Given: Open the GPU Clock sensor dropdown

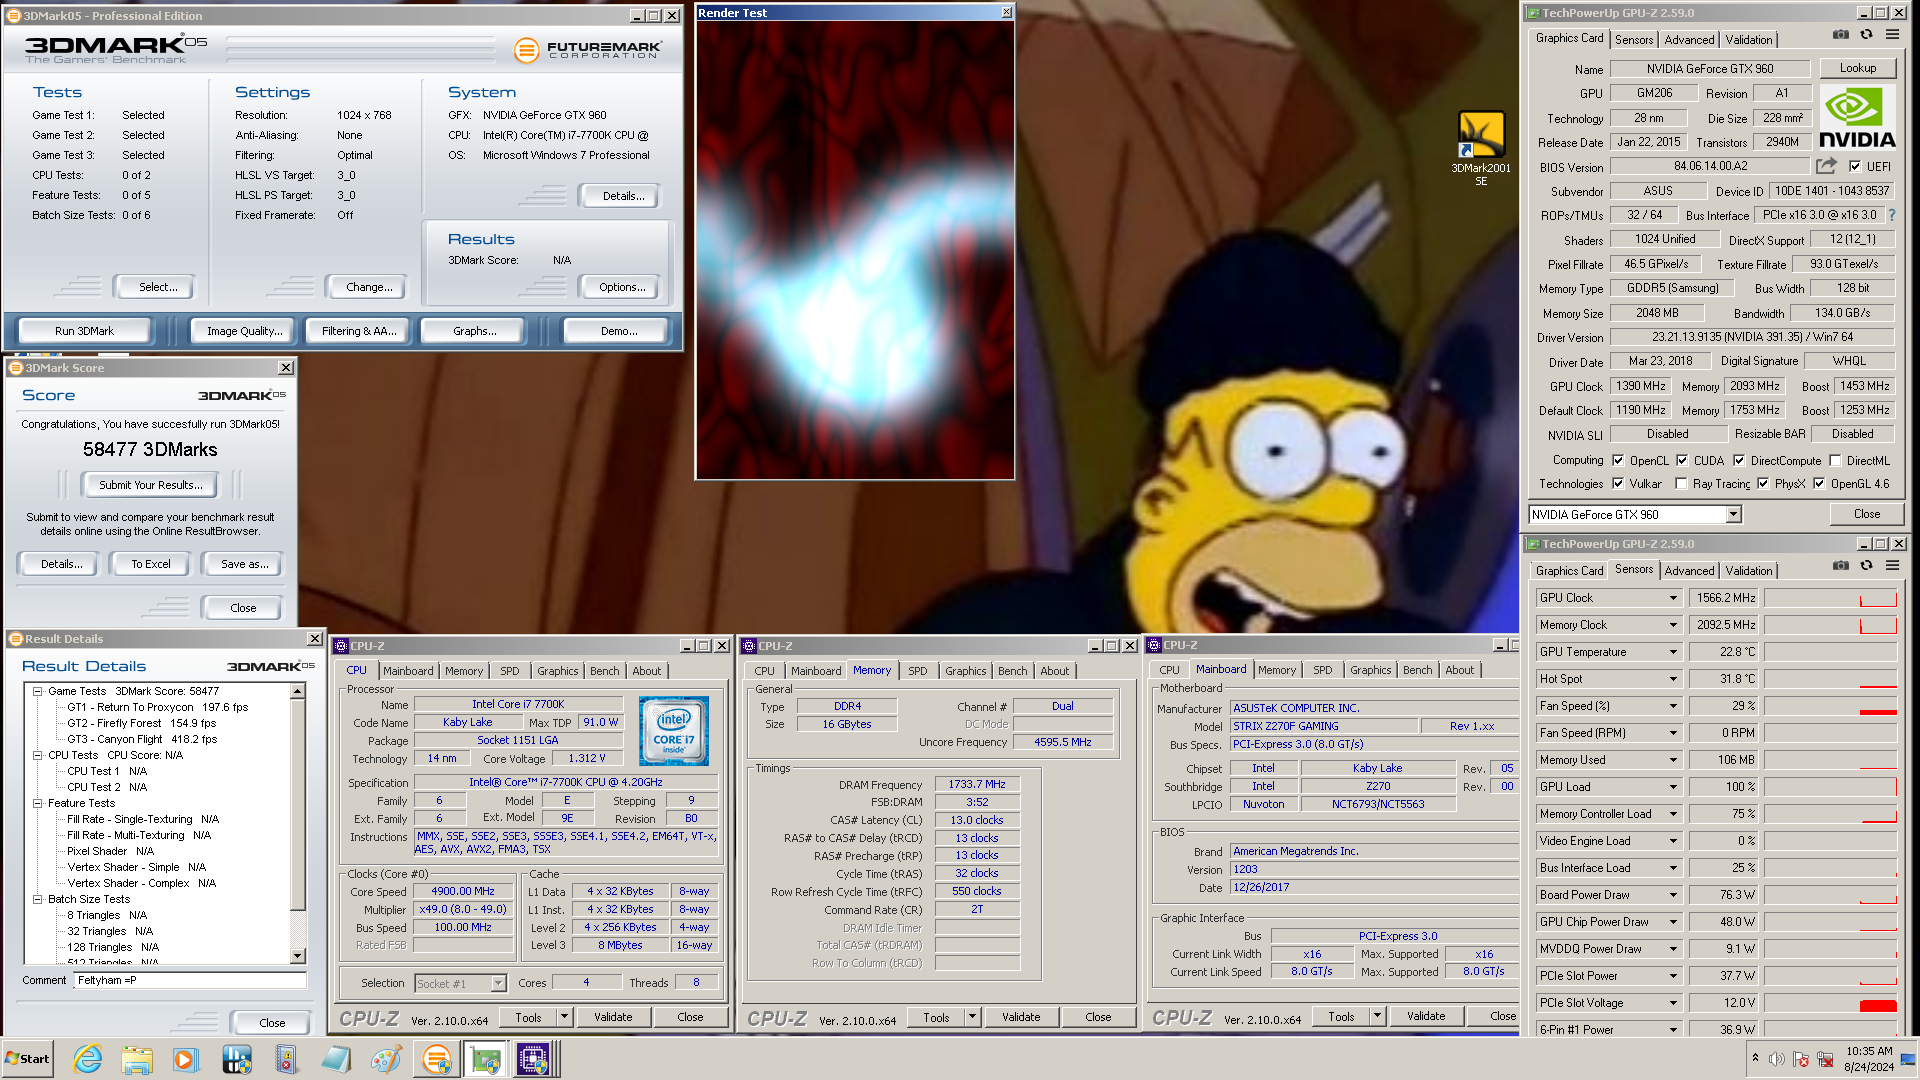Looking at the screenshot, I should pos(1673,598).
